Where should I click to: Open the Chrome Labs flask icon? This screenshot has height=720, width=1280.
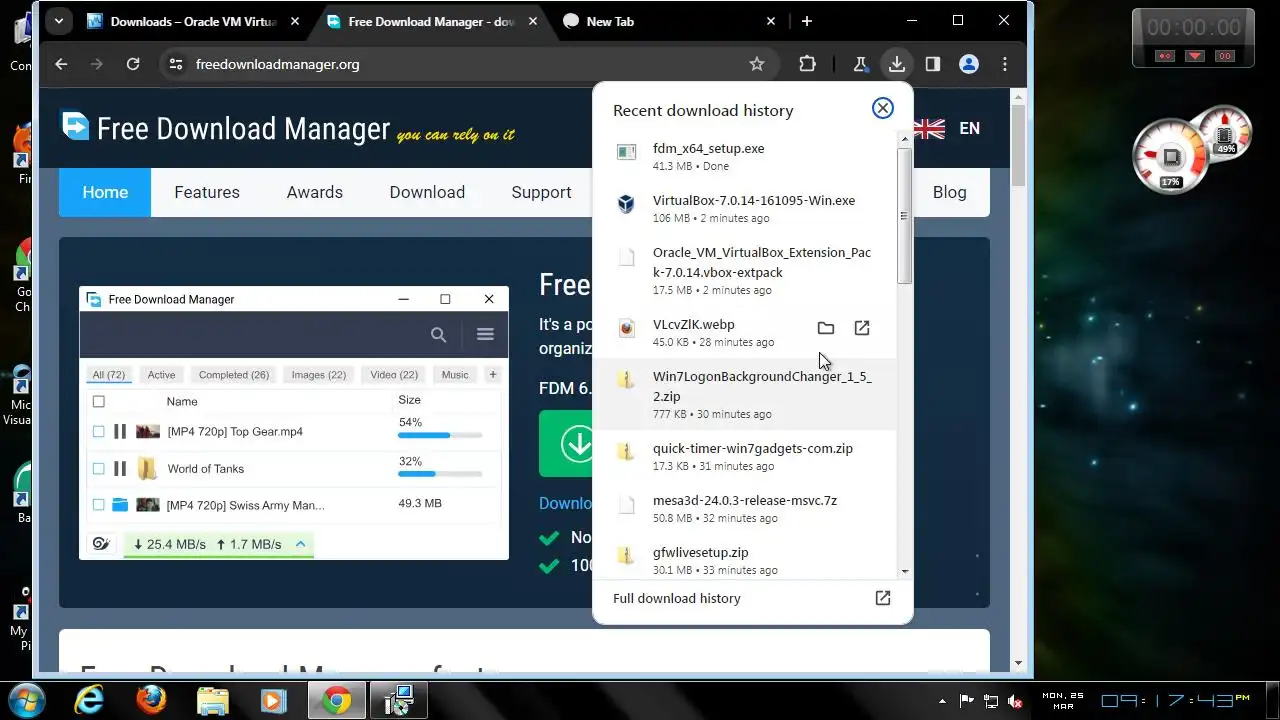pyautogui.click(x=859, y=64)
